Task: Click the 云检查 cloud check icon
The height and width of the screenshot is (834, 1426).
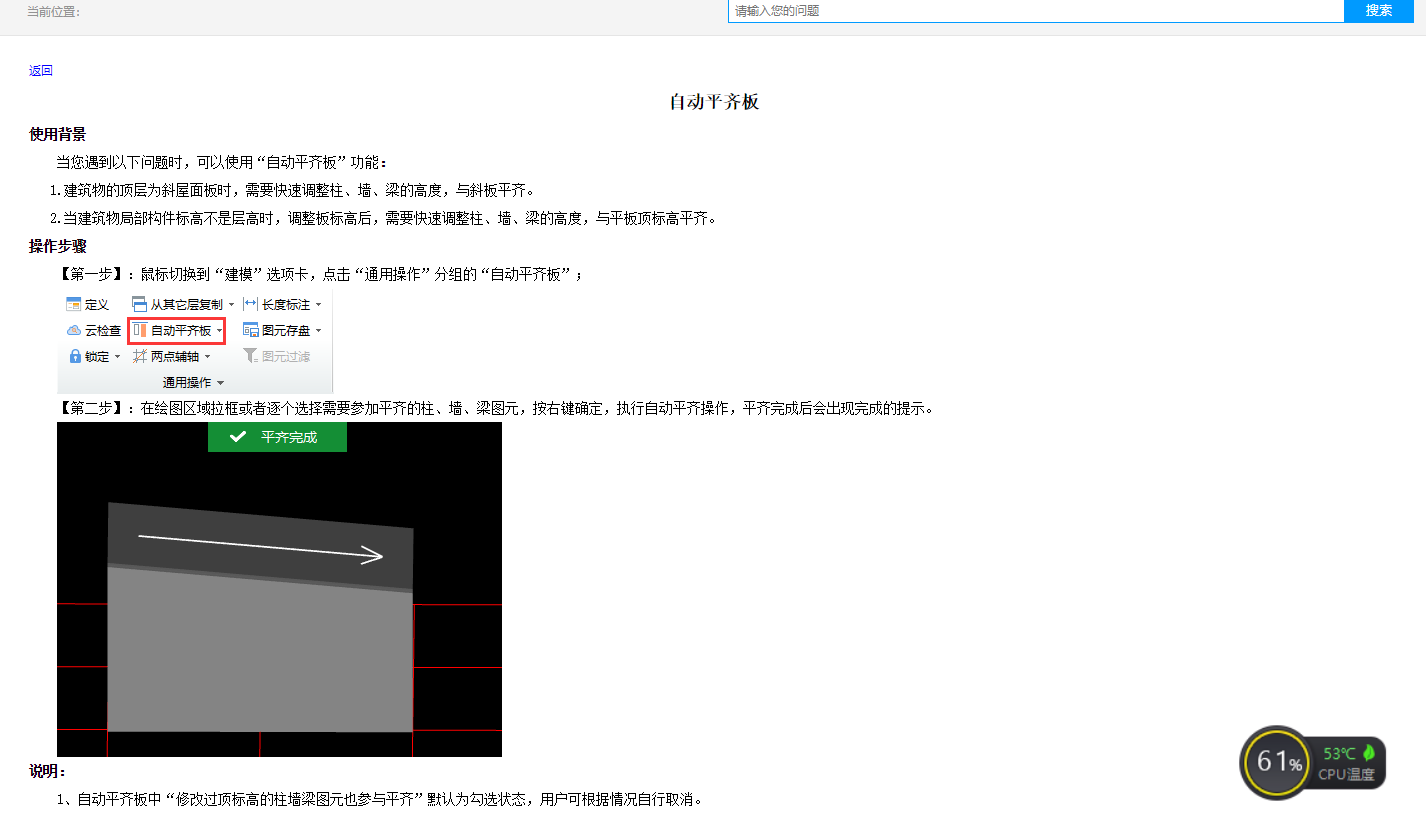Action: [73, 330]
